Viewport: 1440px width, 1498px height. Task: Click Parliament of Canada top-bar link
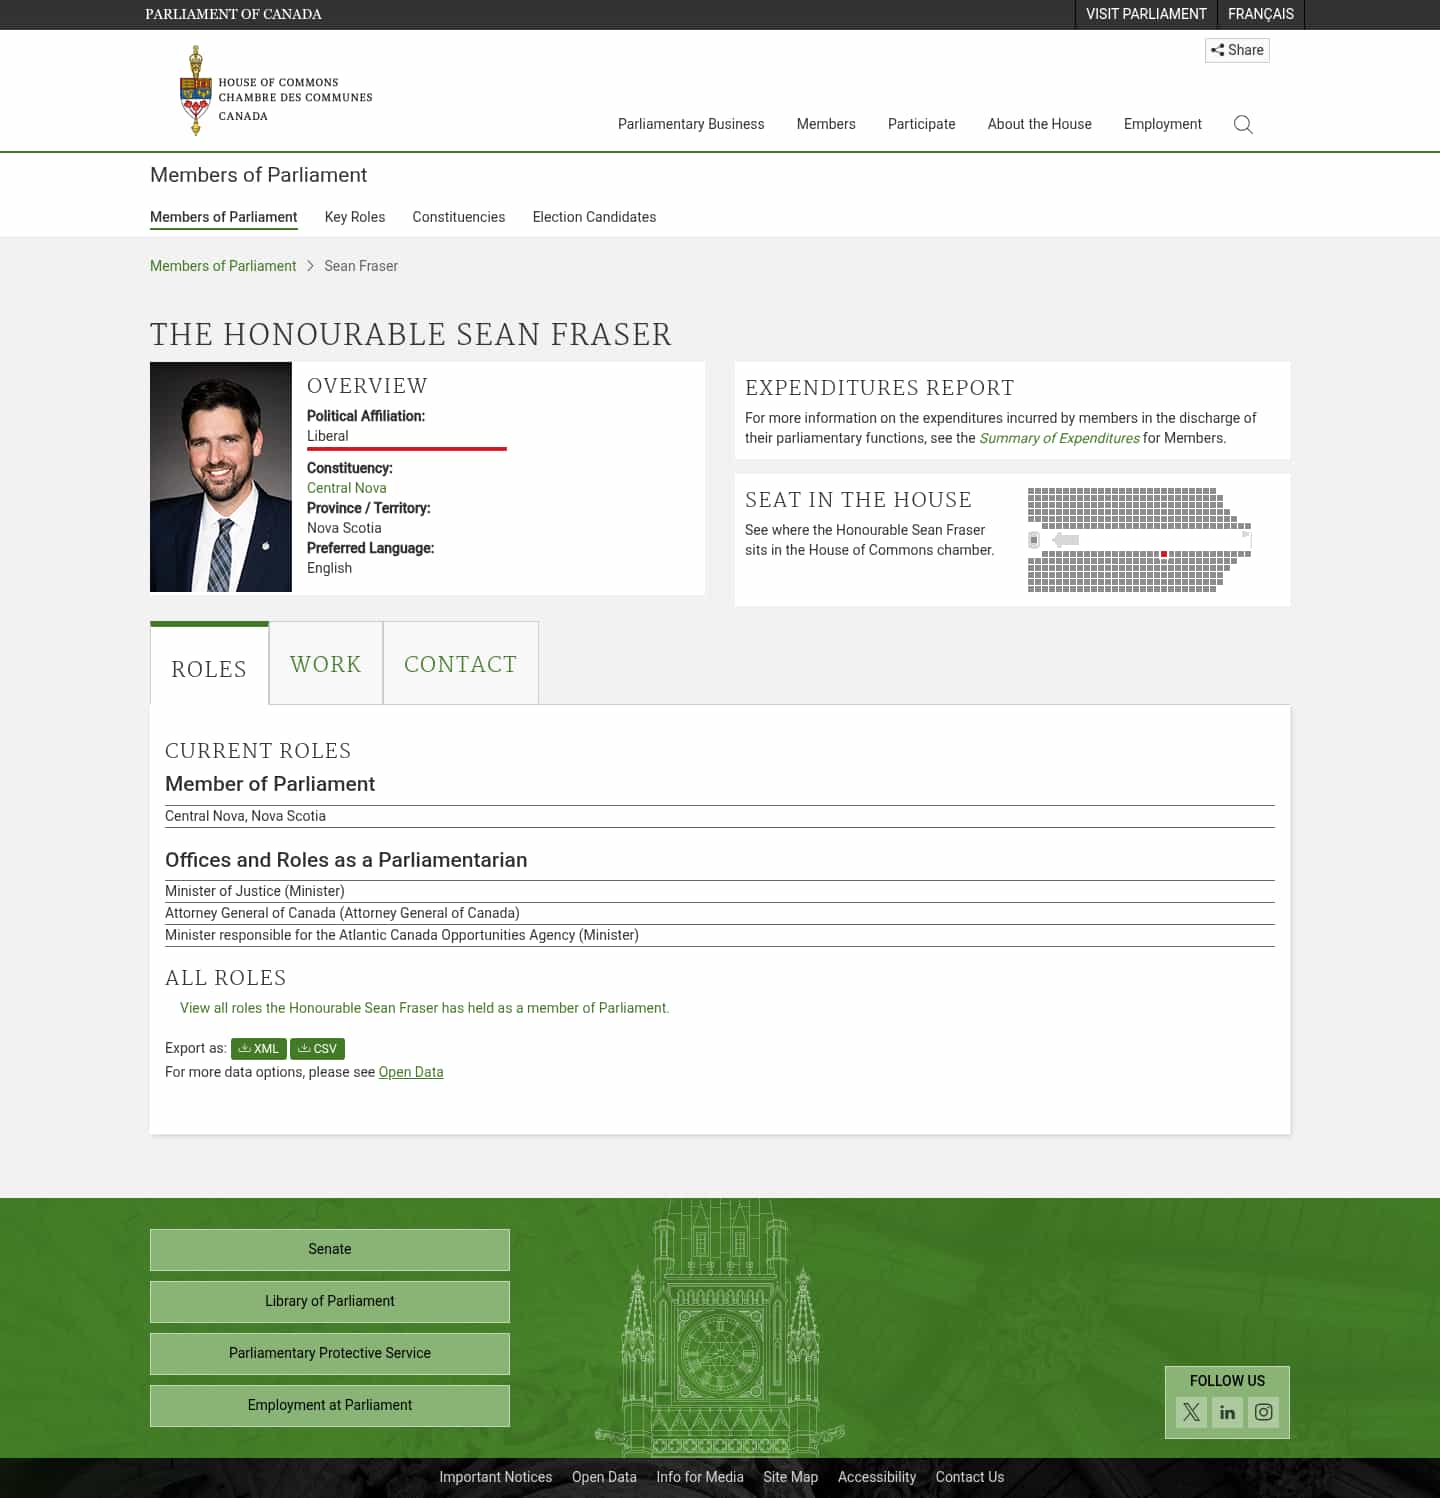pyautogui.click(x=233, y=14)
